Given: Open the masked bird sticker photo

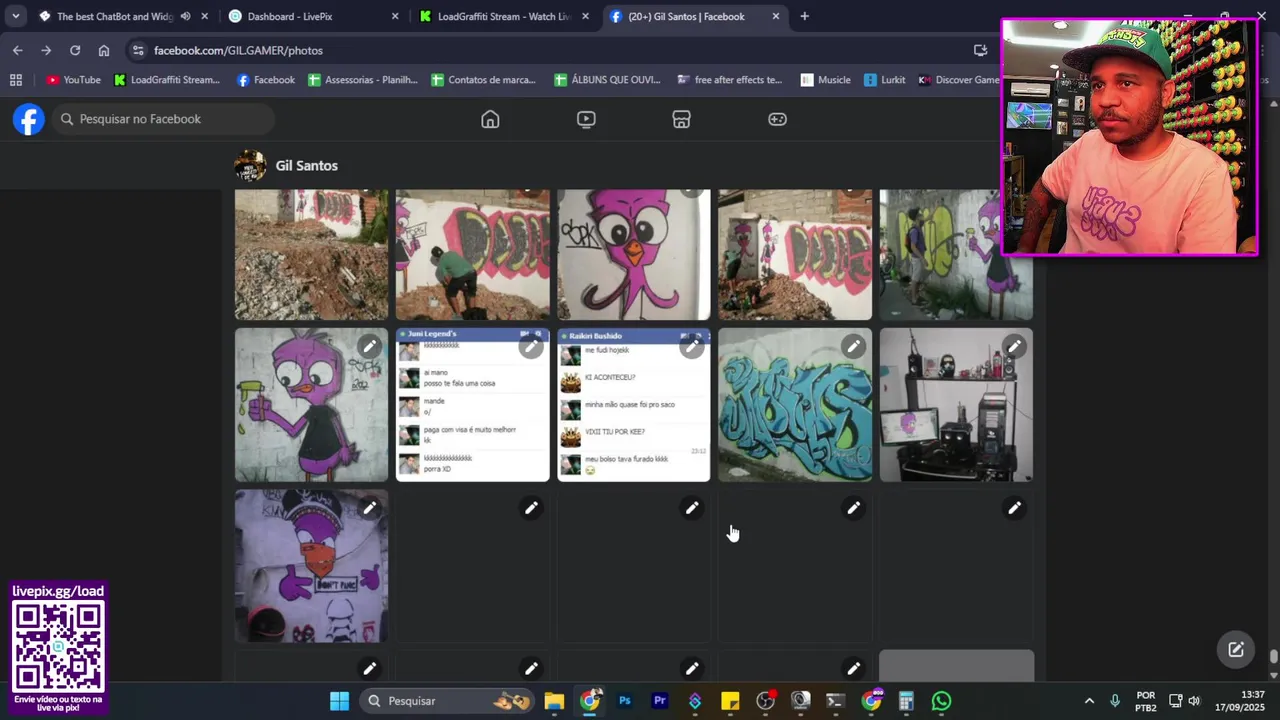Looking at the screenshot, I should [x=311, y=566].
